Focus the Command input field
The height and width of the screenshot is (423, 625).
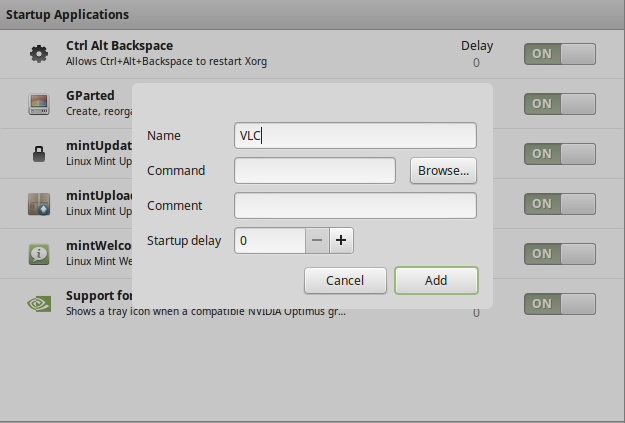coord(315,171)
